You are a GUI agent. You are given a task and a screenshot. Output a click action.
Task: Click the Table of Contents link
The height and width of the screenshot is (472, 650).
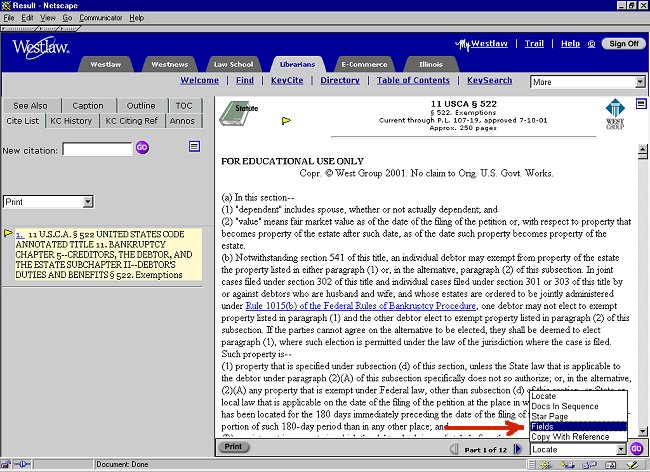pos(413,80)
